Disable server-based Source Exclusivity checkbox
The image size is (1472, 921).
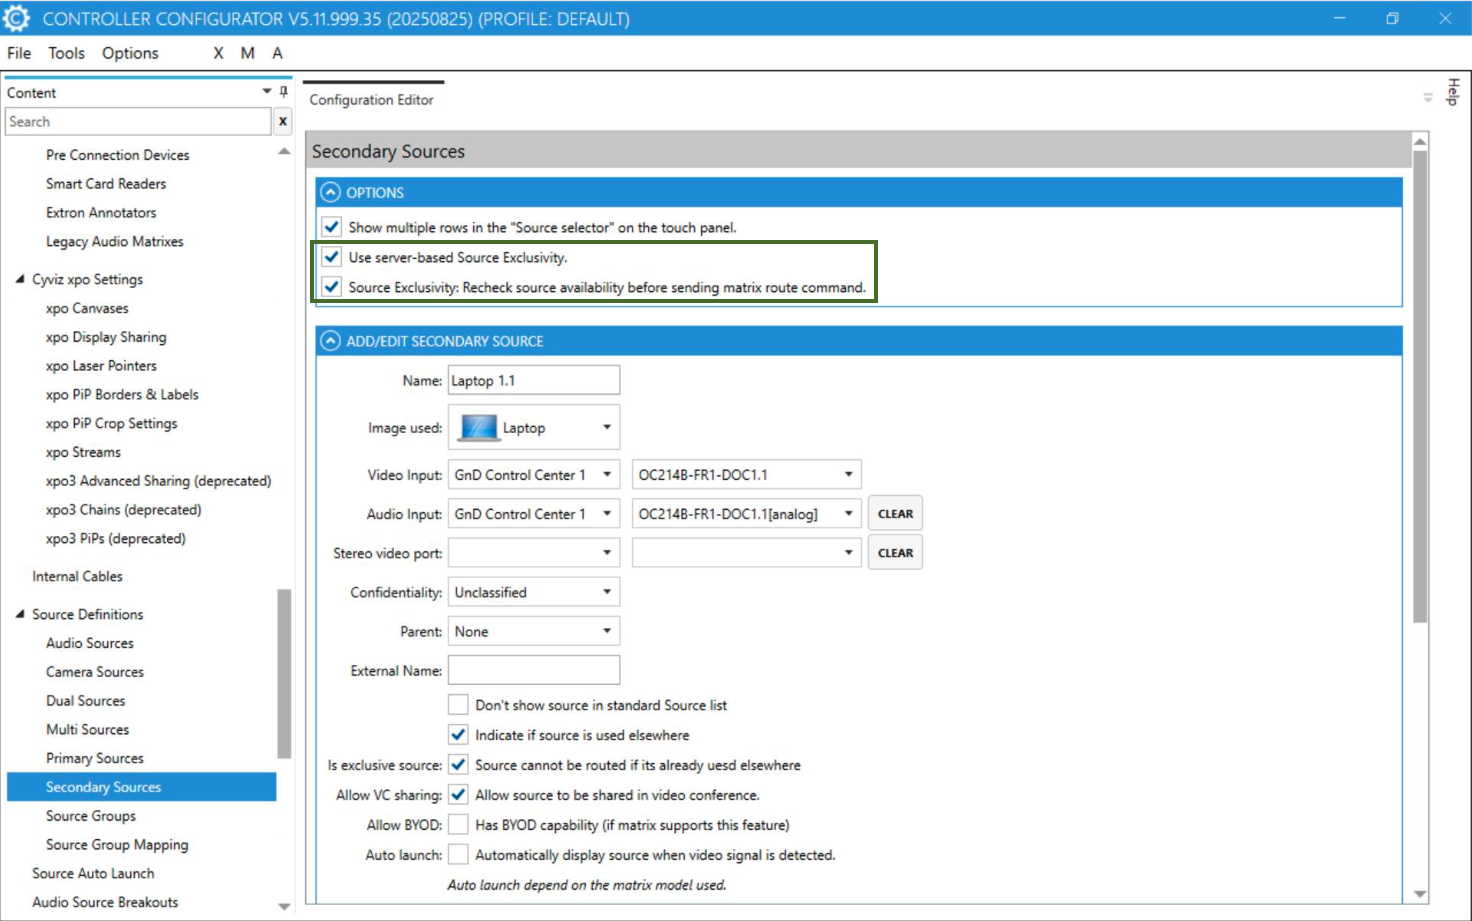332,258
